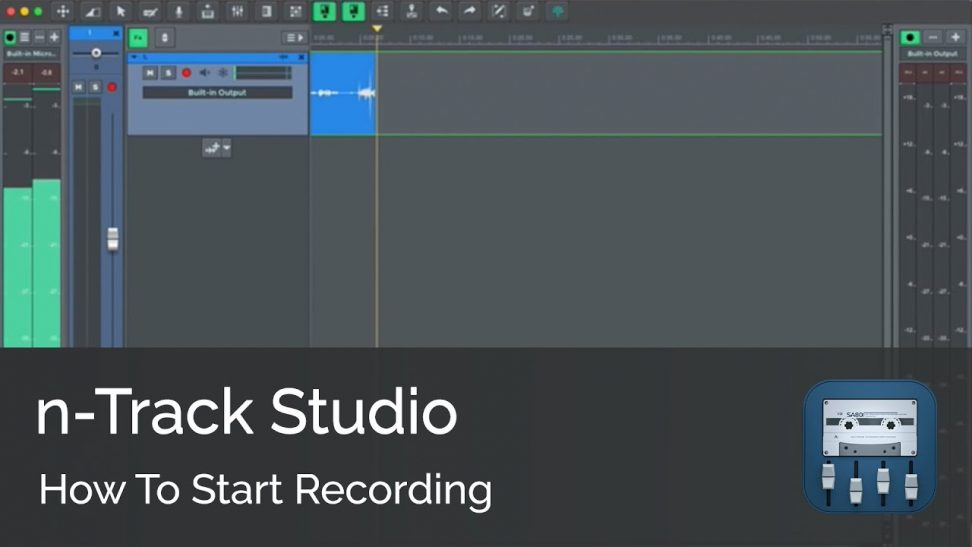This screenshot has height=547, width=972.
Task: Click the track speaker output icon
Action: [204, 73]
